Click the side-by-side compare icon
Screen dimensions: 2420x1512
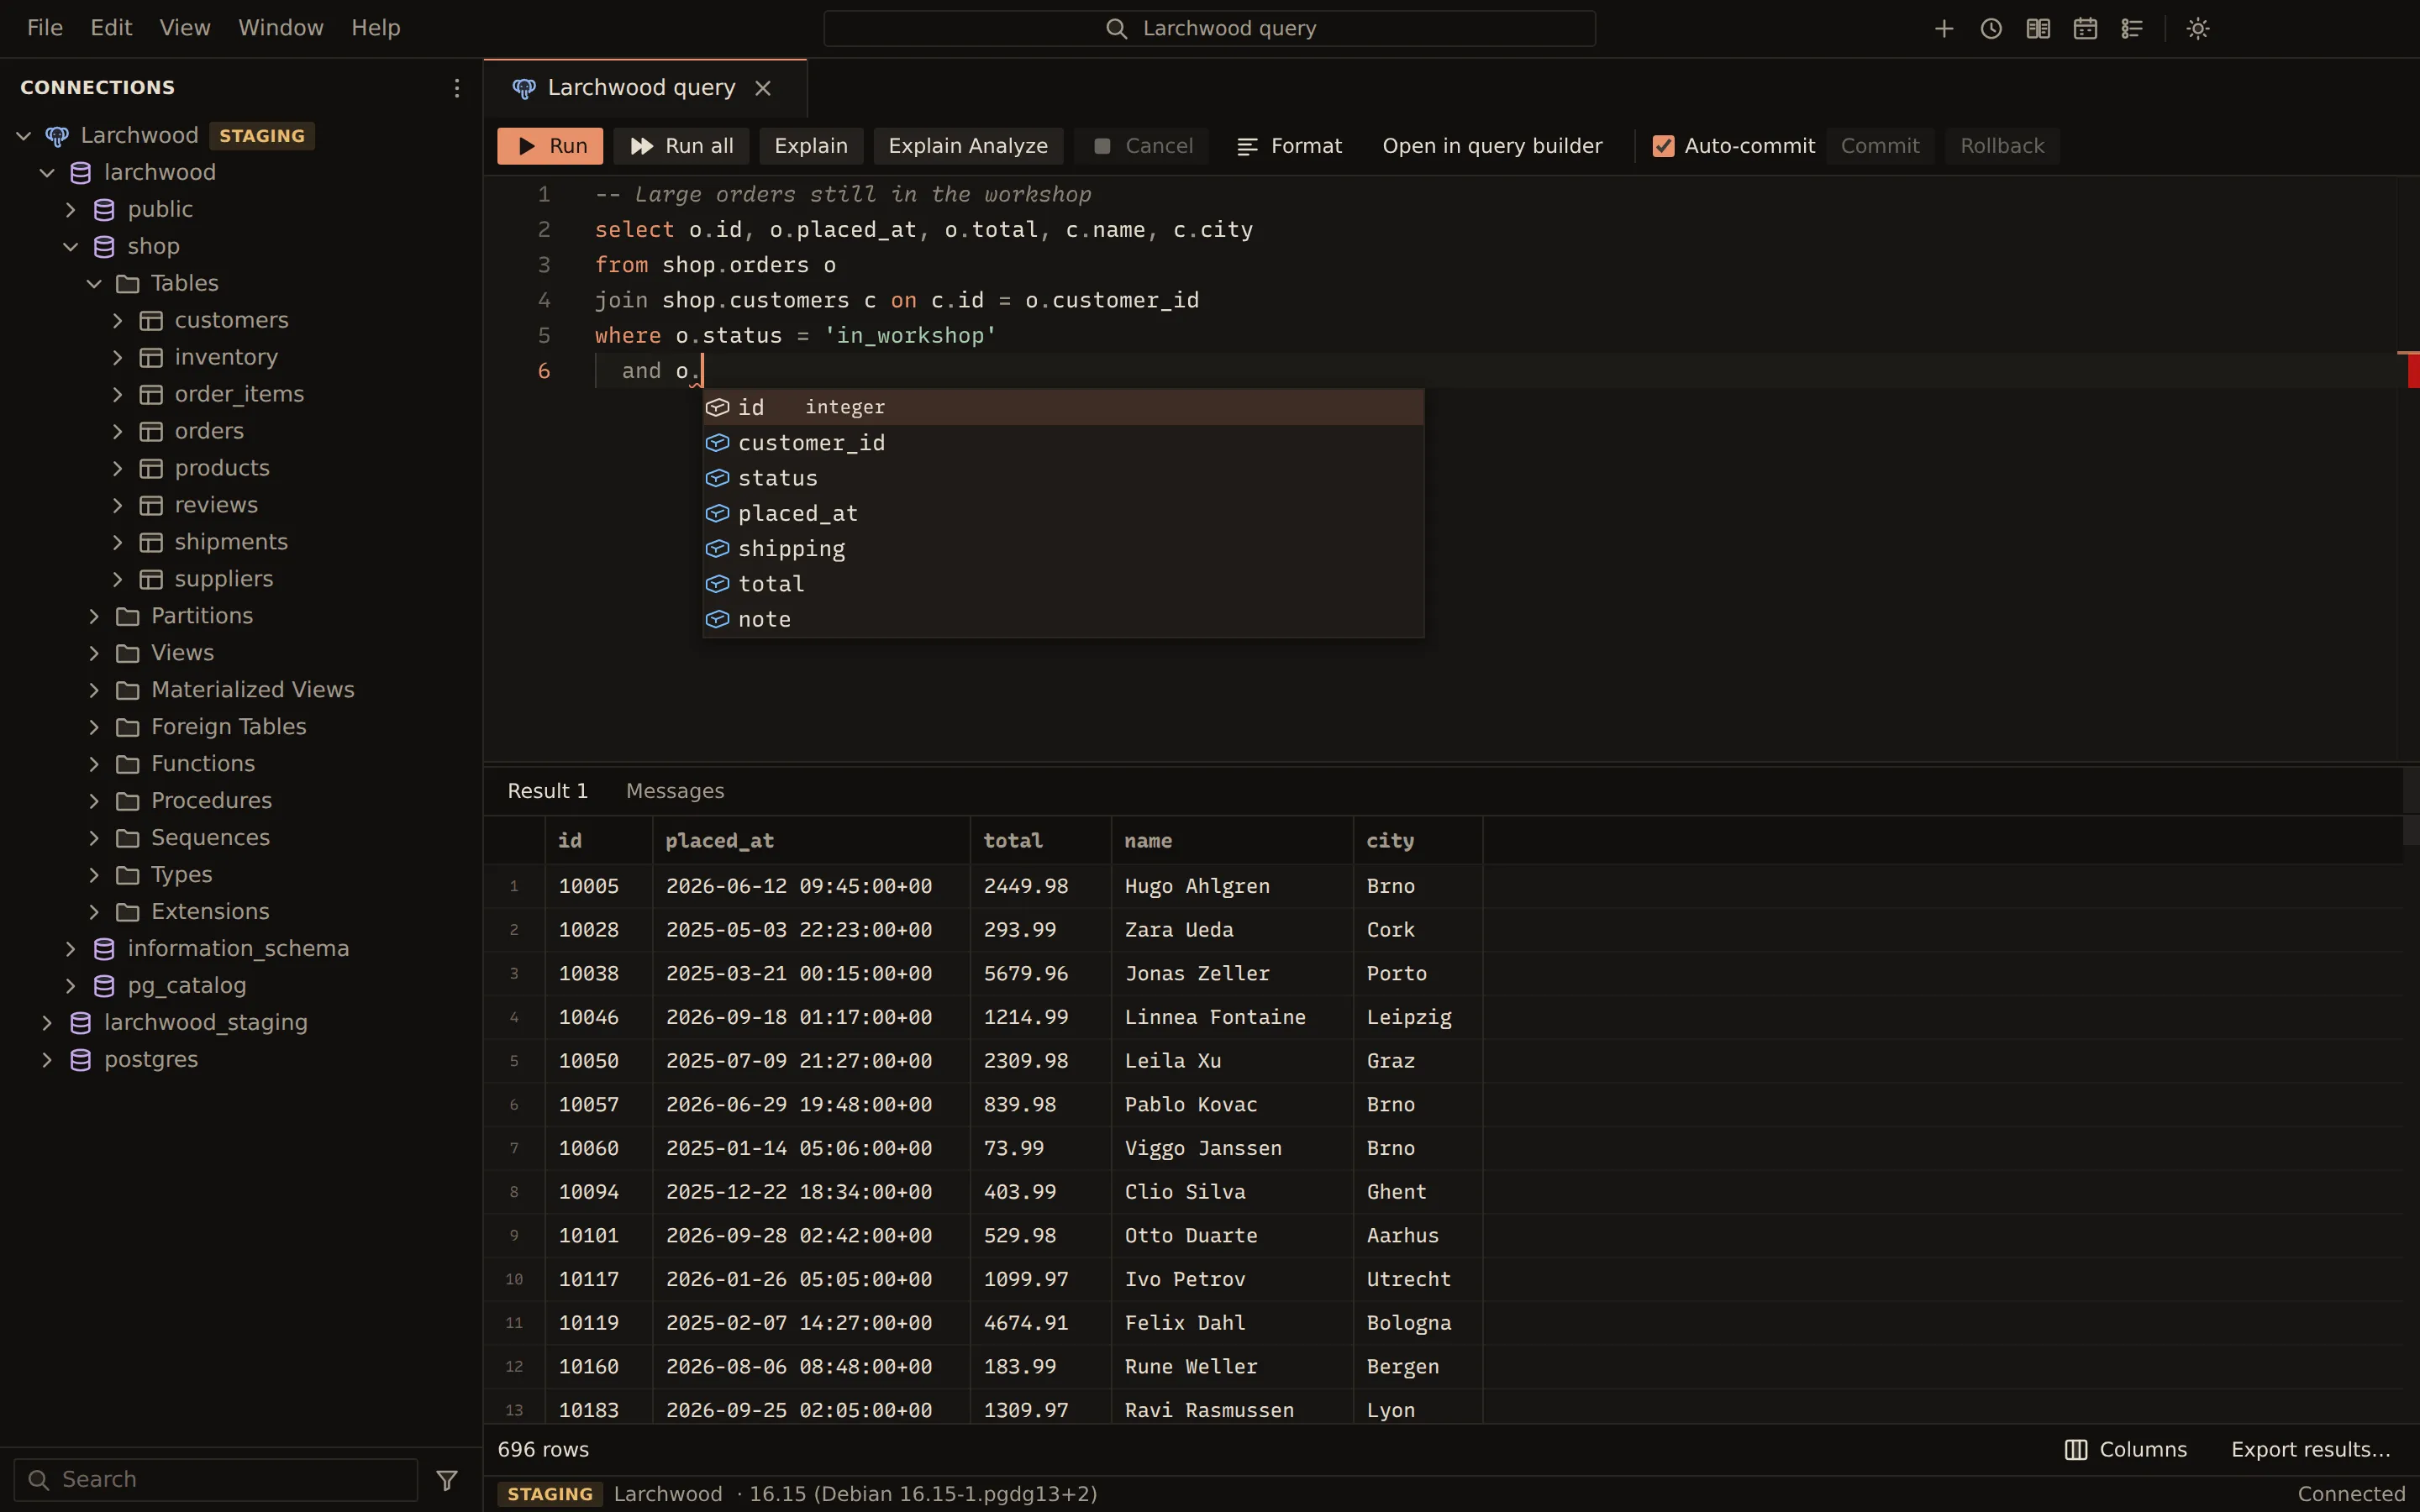(2038, 28)
